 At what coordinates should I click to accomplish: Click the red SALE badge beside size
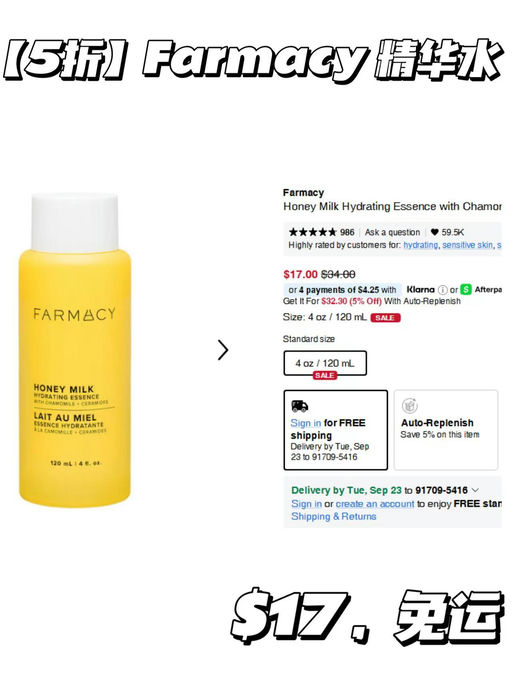pos(385,318)
